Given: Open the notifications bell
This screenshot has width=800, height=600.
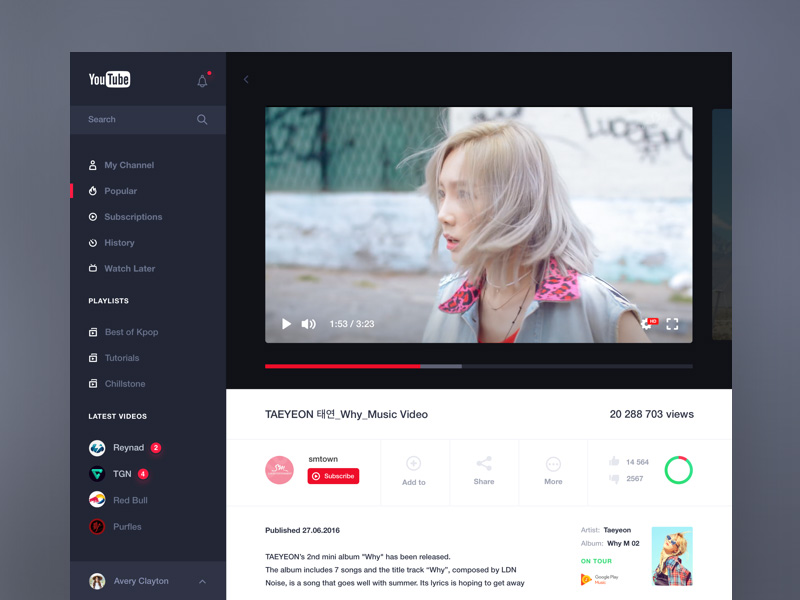Looking at the screenshot, I should click(x=202, y=81).
